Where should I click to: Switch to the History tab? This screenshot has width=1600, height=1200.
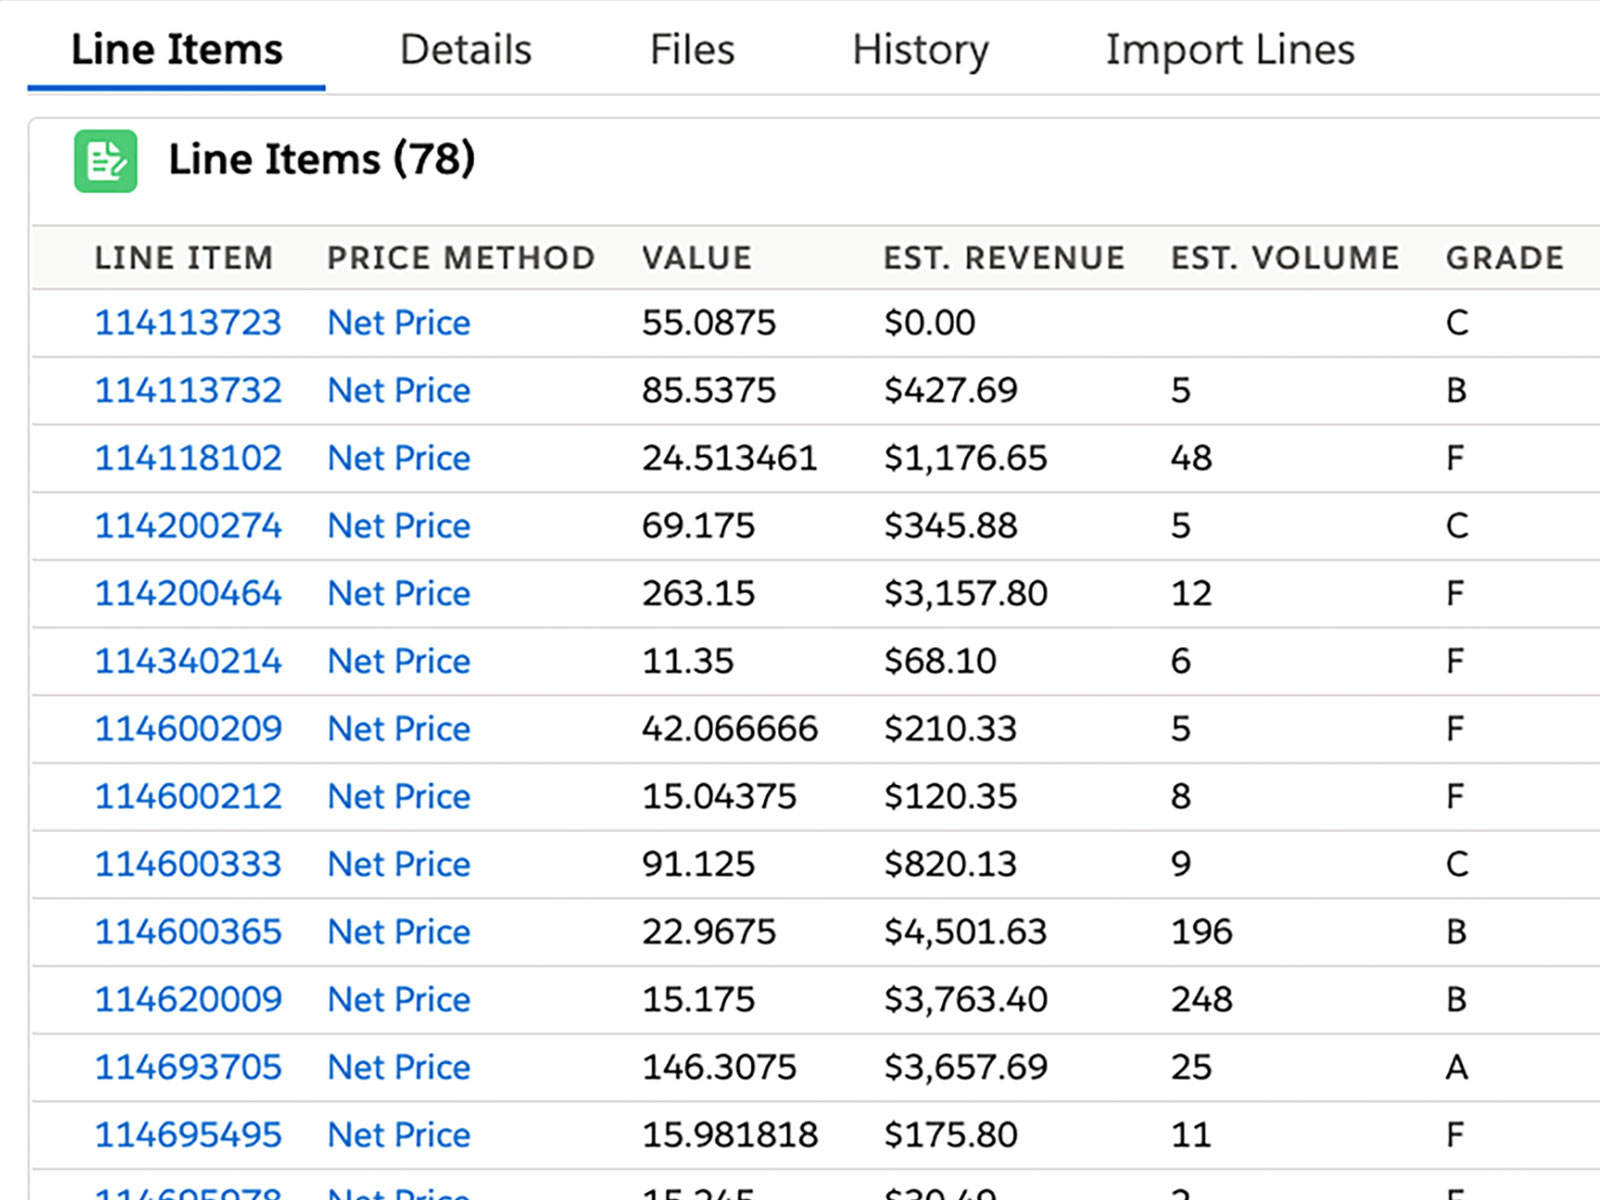(920, 50)
